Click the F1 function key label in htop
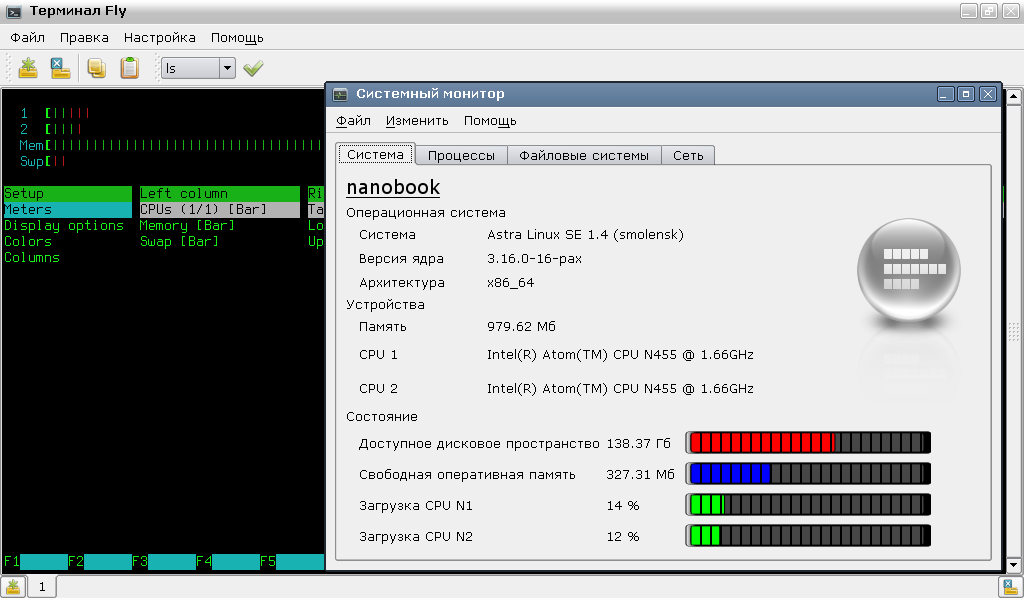The height and width of the screenshot is (600, 1024). pyautogui.click(x=11, y=561)
